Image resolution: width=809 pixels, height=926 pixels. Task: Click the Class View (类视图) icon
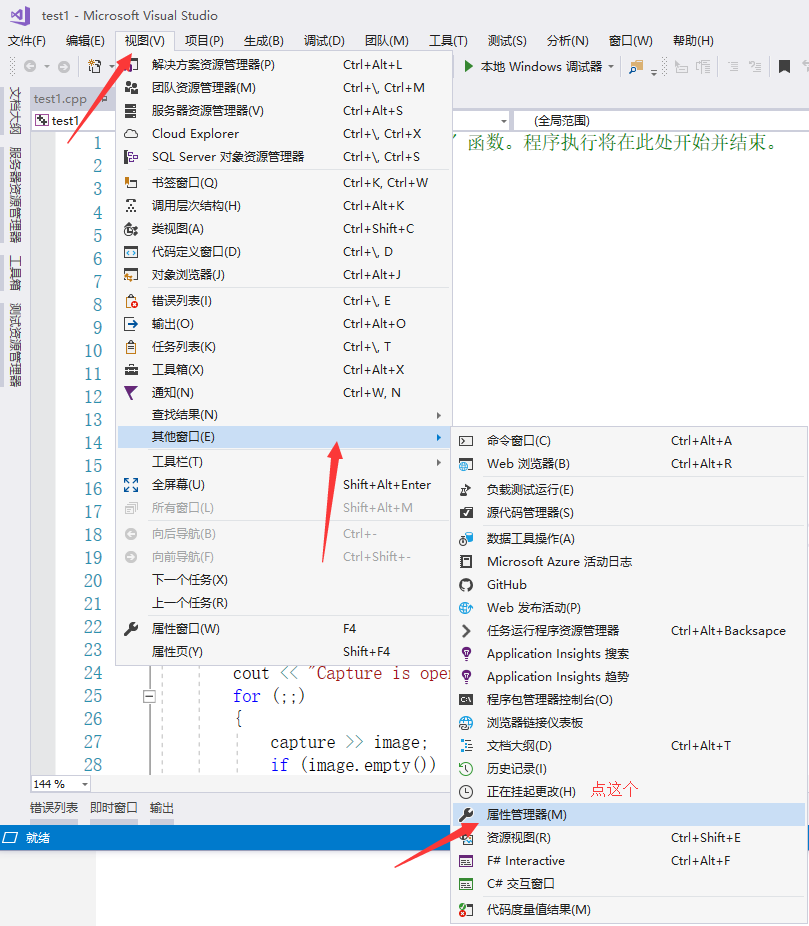131,229
